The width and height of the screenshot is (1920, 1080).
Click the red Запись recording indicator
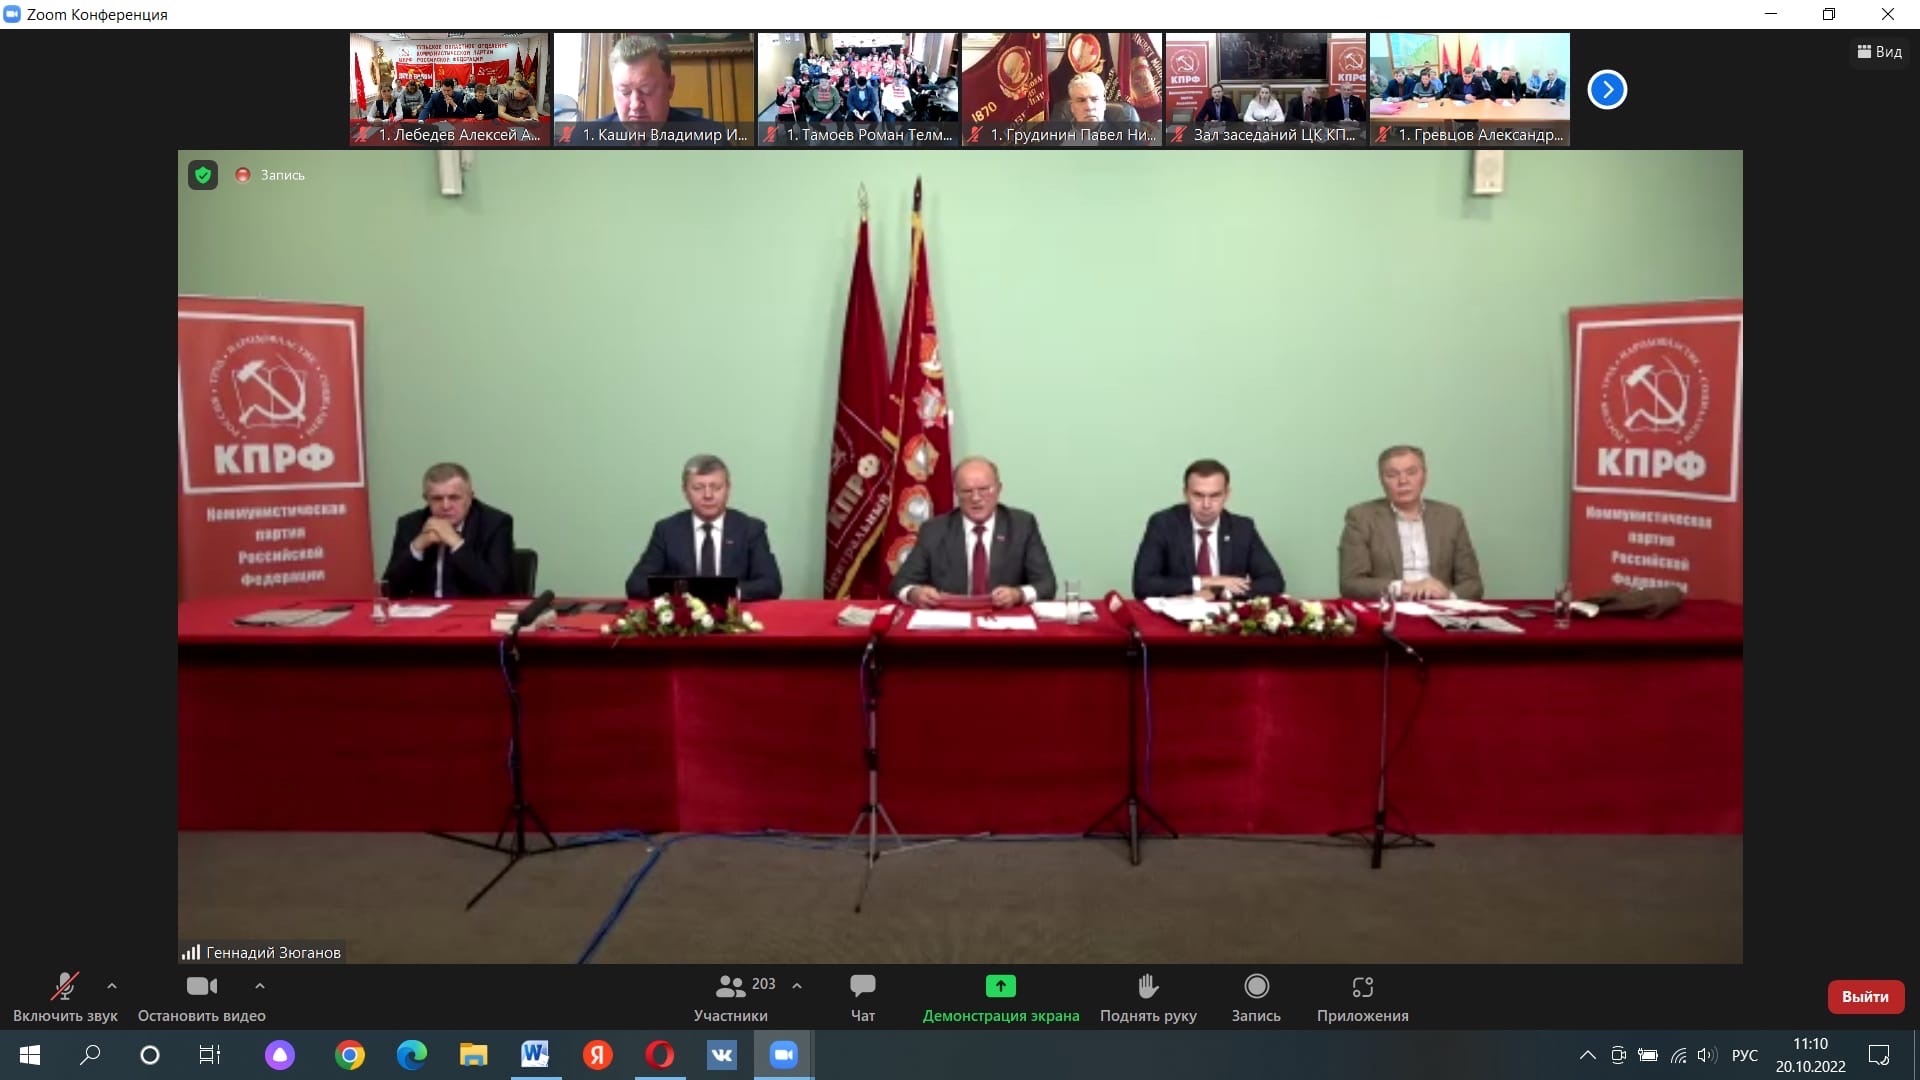[x=270, y=175]
